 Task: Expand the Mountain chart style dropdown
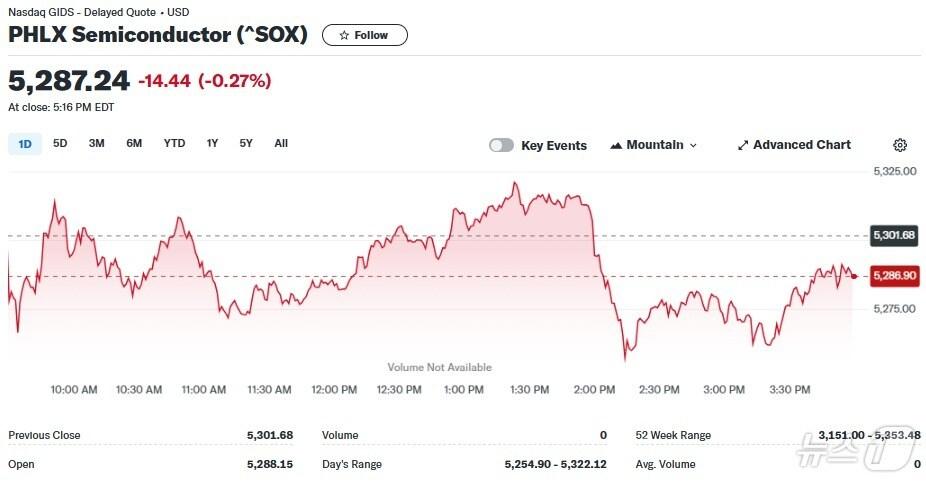pos(693,145)
